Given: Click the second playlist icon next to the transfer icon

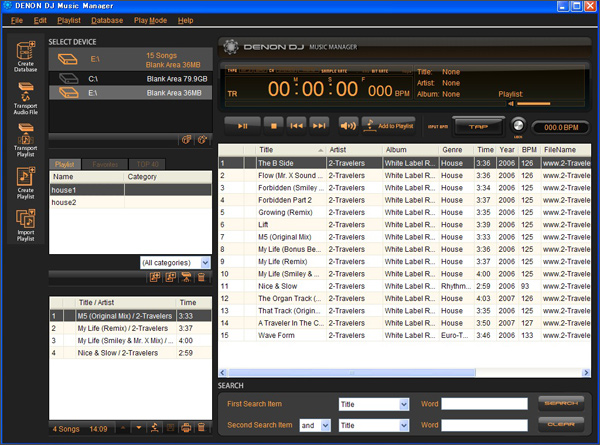Looking at the screenshot, I should point(171,277).
